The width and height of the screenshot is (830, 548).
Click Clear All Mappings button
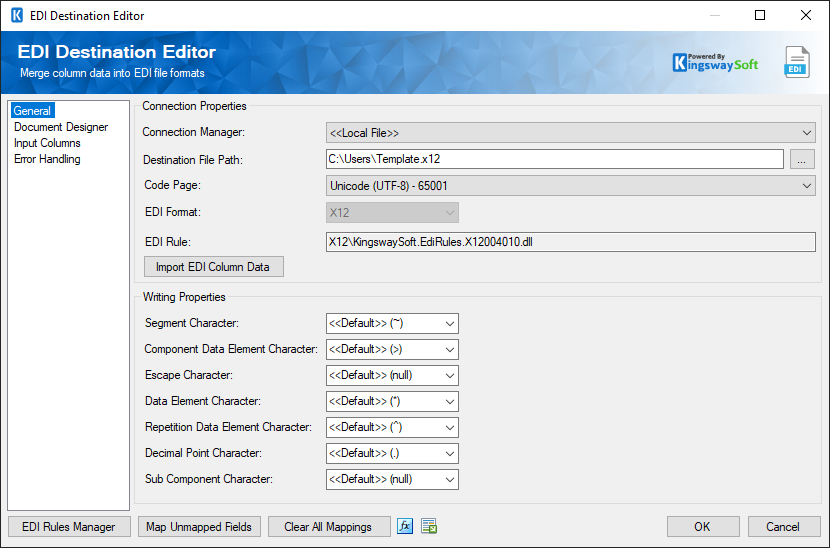tap(328, 527)
